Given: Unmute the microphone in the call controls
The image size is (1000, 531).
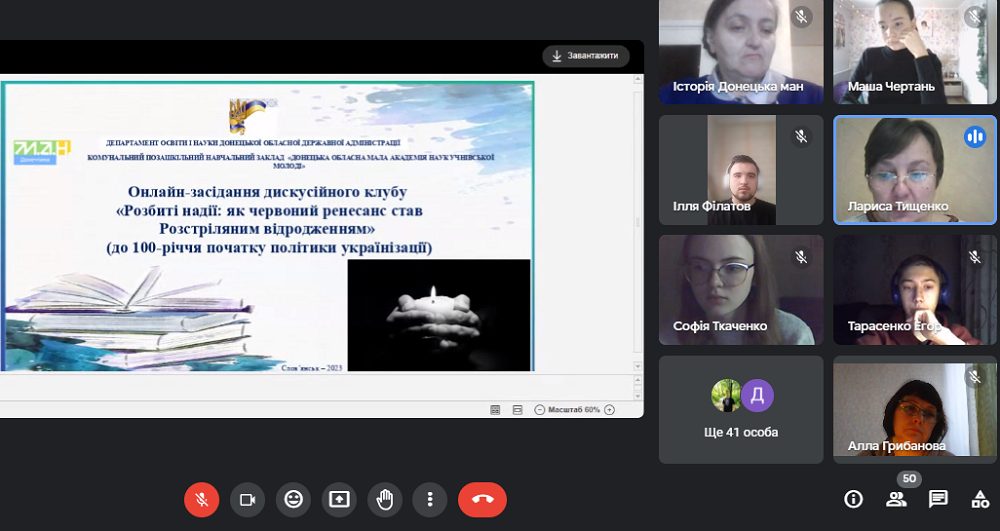Looking at the screenshot, I should 202,500.
